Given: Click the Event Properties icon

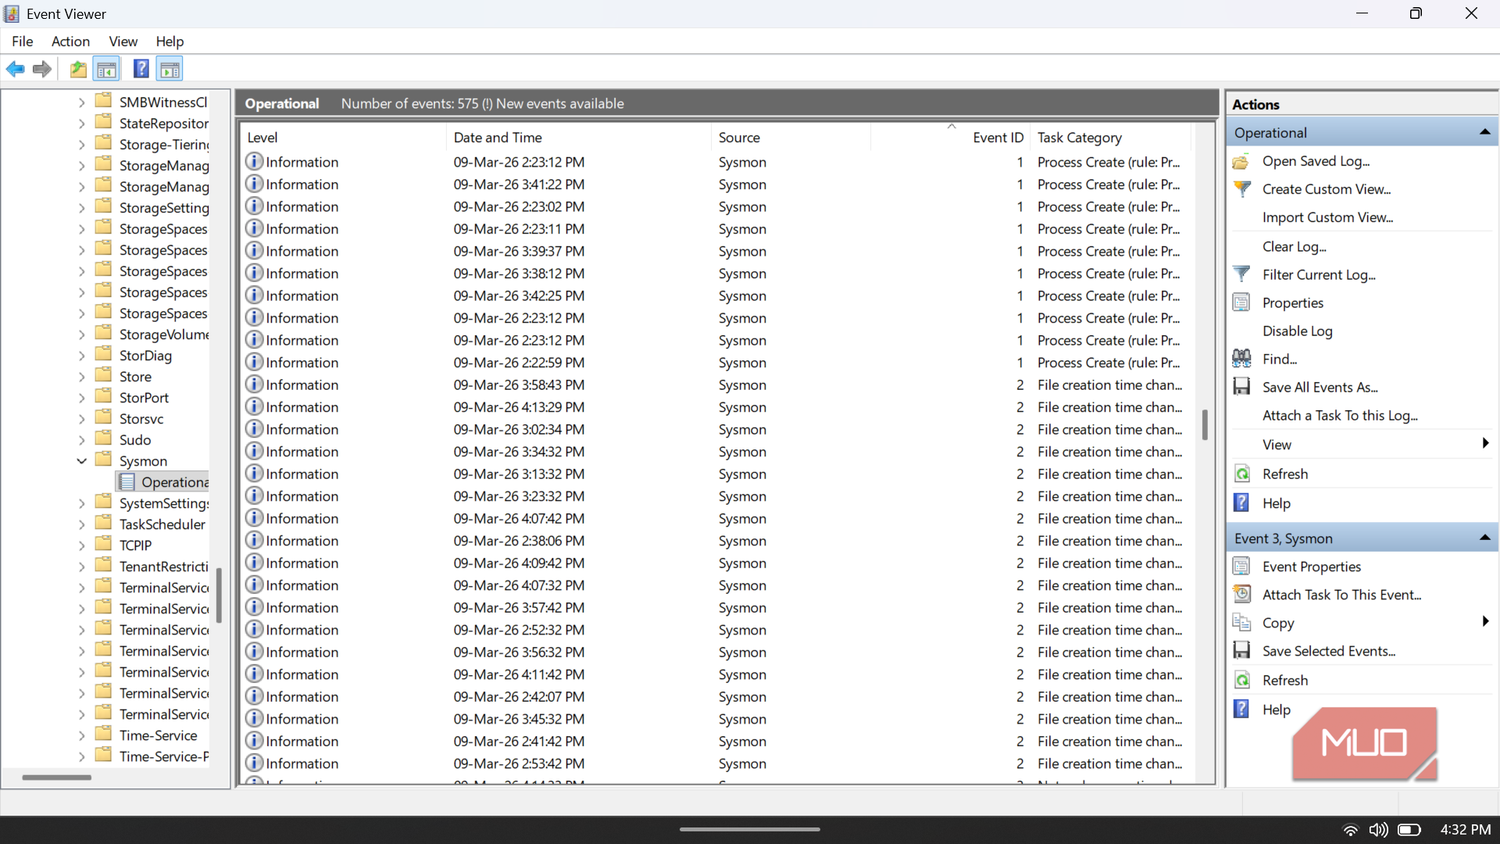Looking at the screenshot, I should (1241, 566).
